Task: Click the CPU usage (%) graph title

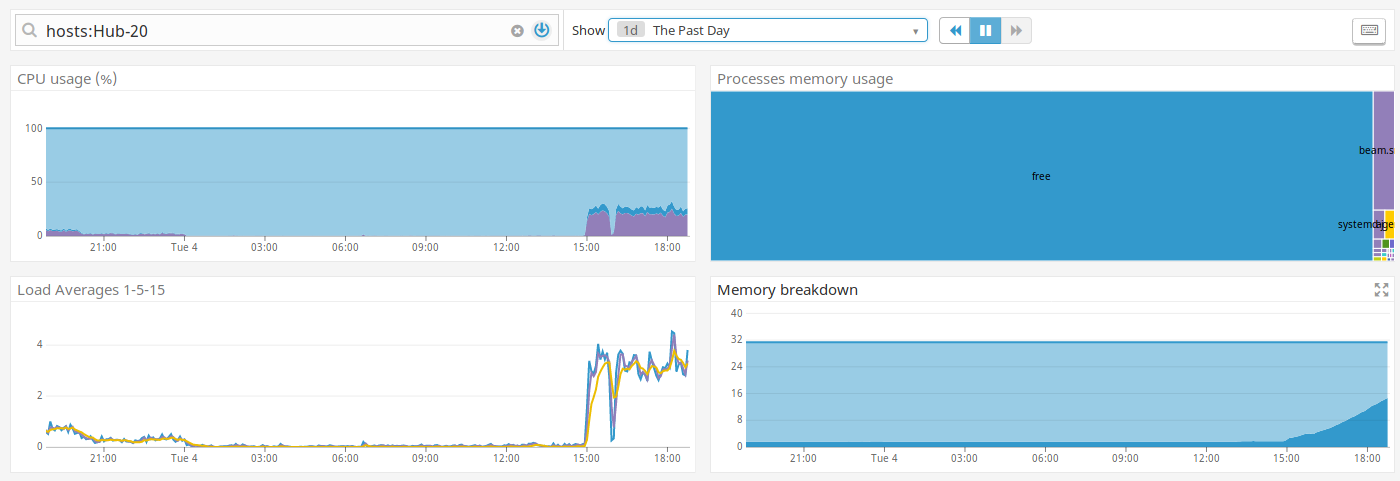Action: click(x=67, y=79)
